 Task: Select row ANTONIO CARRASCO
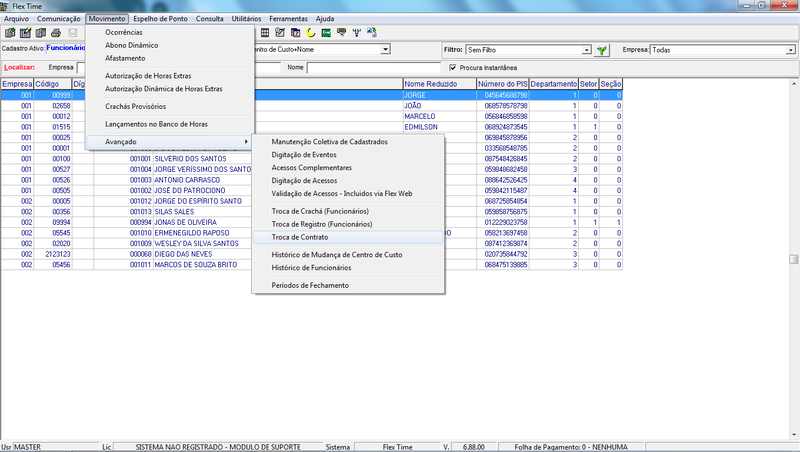(x=311, y=180)
